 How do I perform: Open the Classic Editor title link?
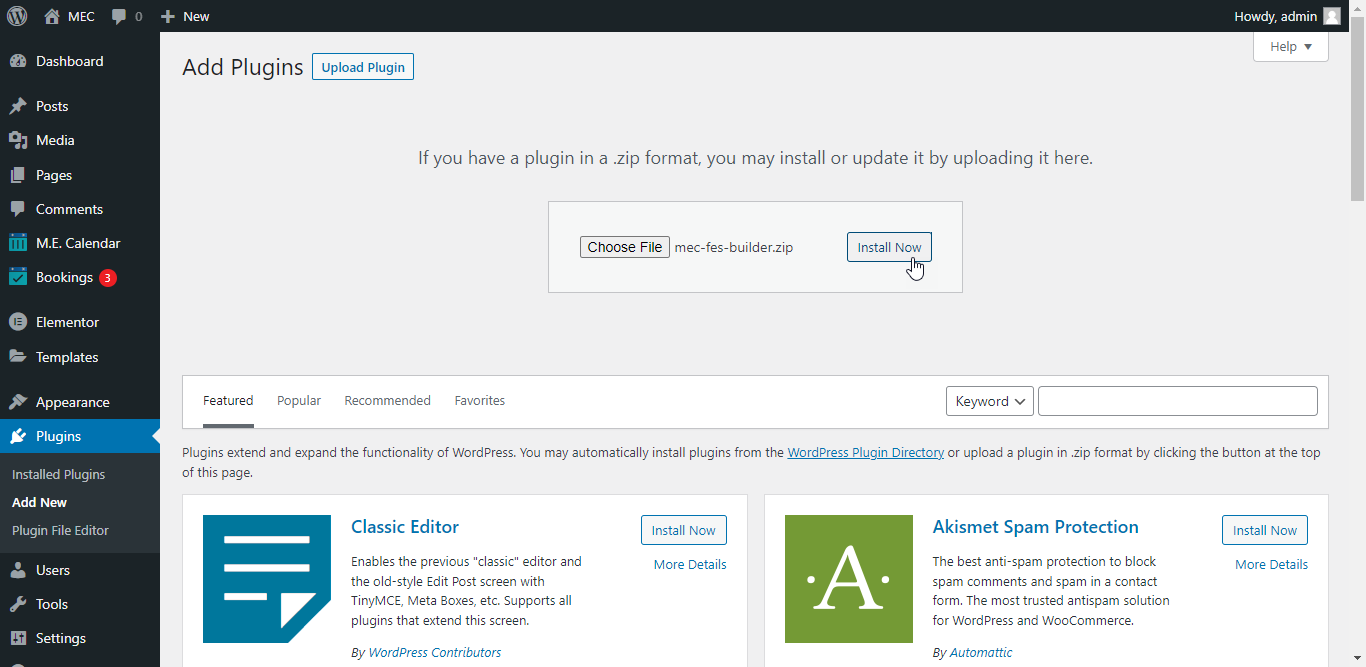(405, 526)
